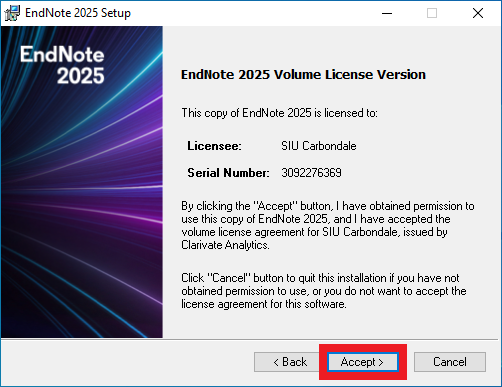The image size is (502, 387).
Task: Click the Serial Number: label
Action: click(x=228, y=173)
